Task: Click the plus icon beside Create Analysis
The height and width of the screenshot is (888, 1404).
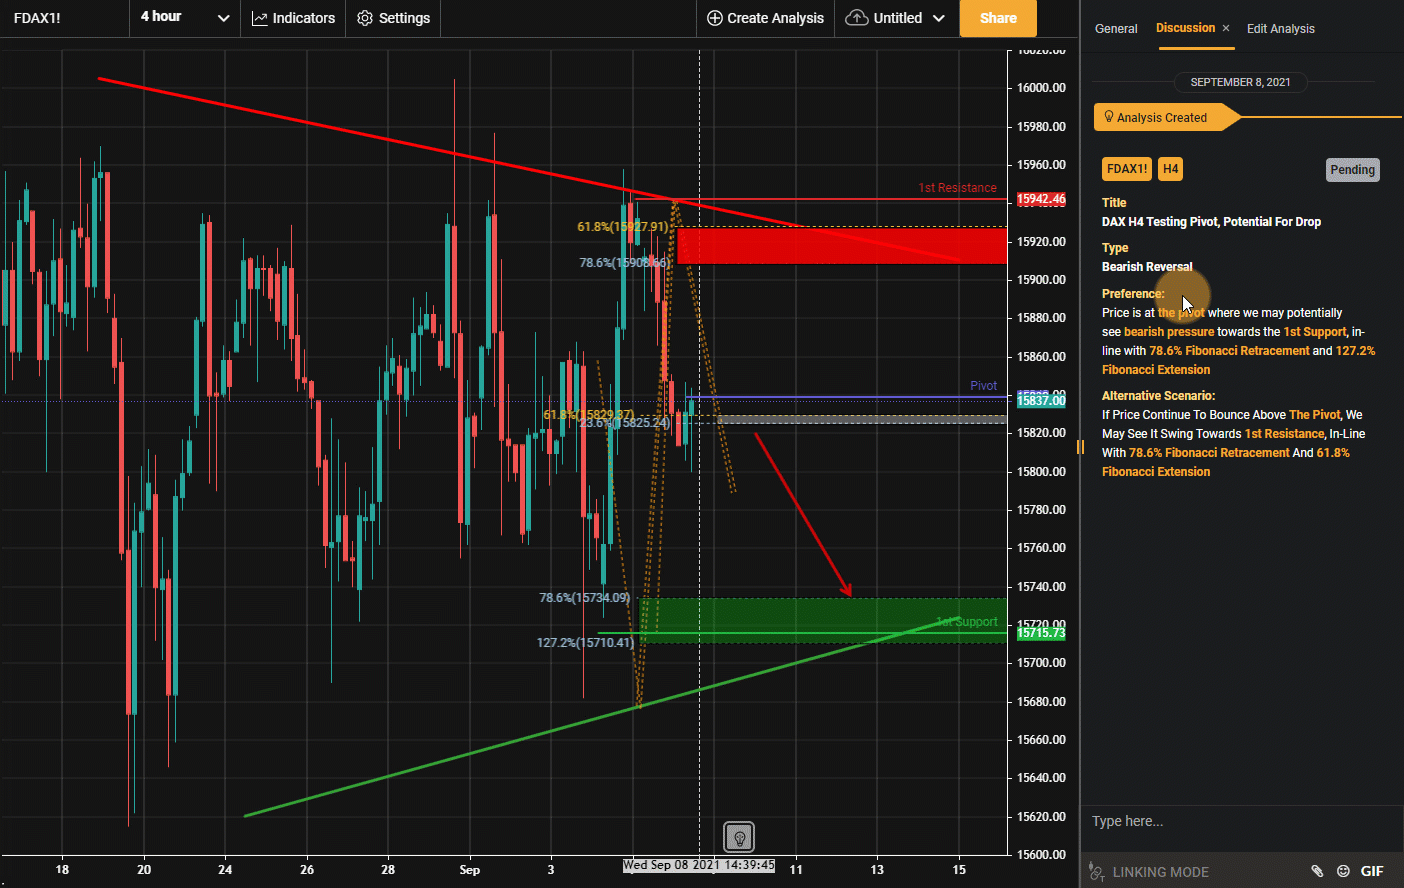Action: click(x=714, y=18)
